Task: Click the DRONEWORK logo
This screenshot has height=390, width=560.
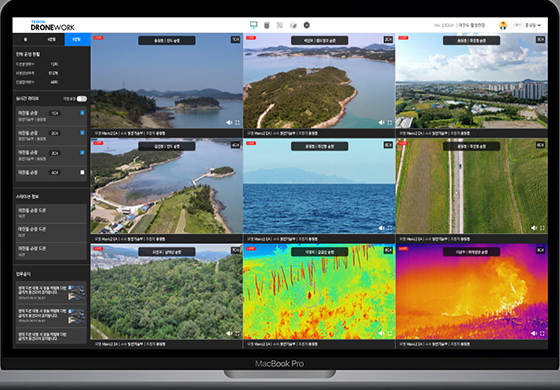Action: coord(52,26)
